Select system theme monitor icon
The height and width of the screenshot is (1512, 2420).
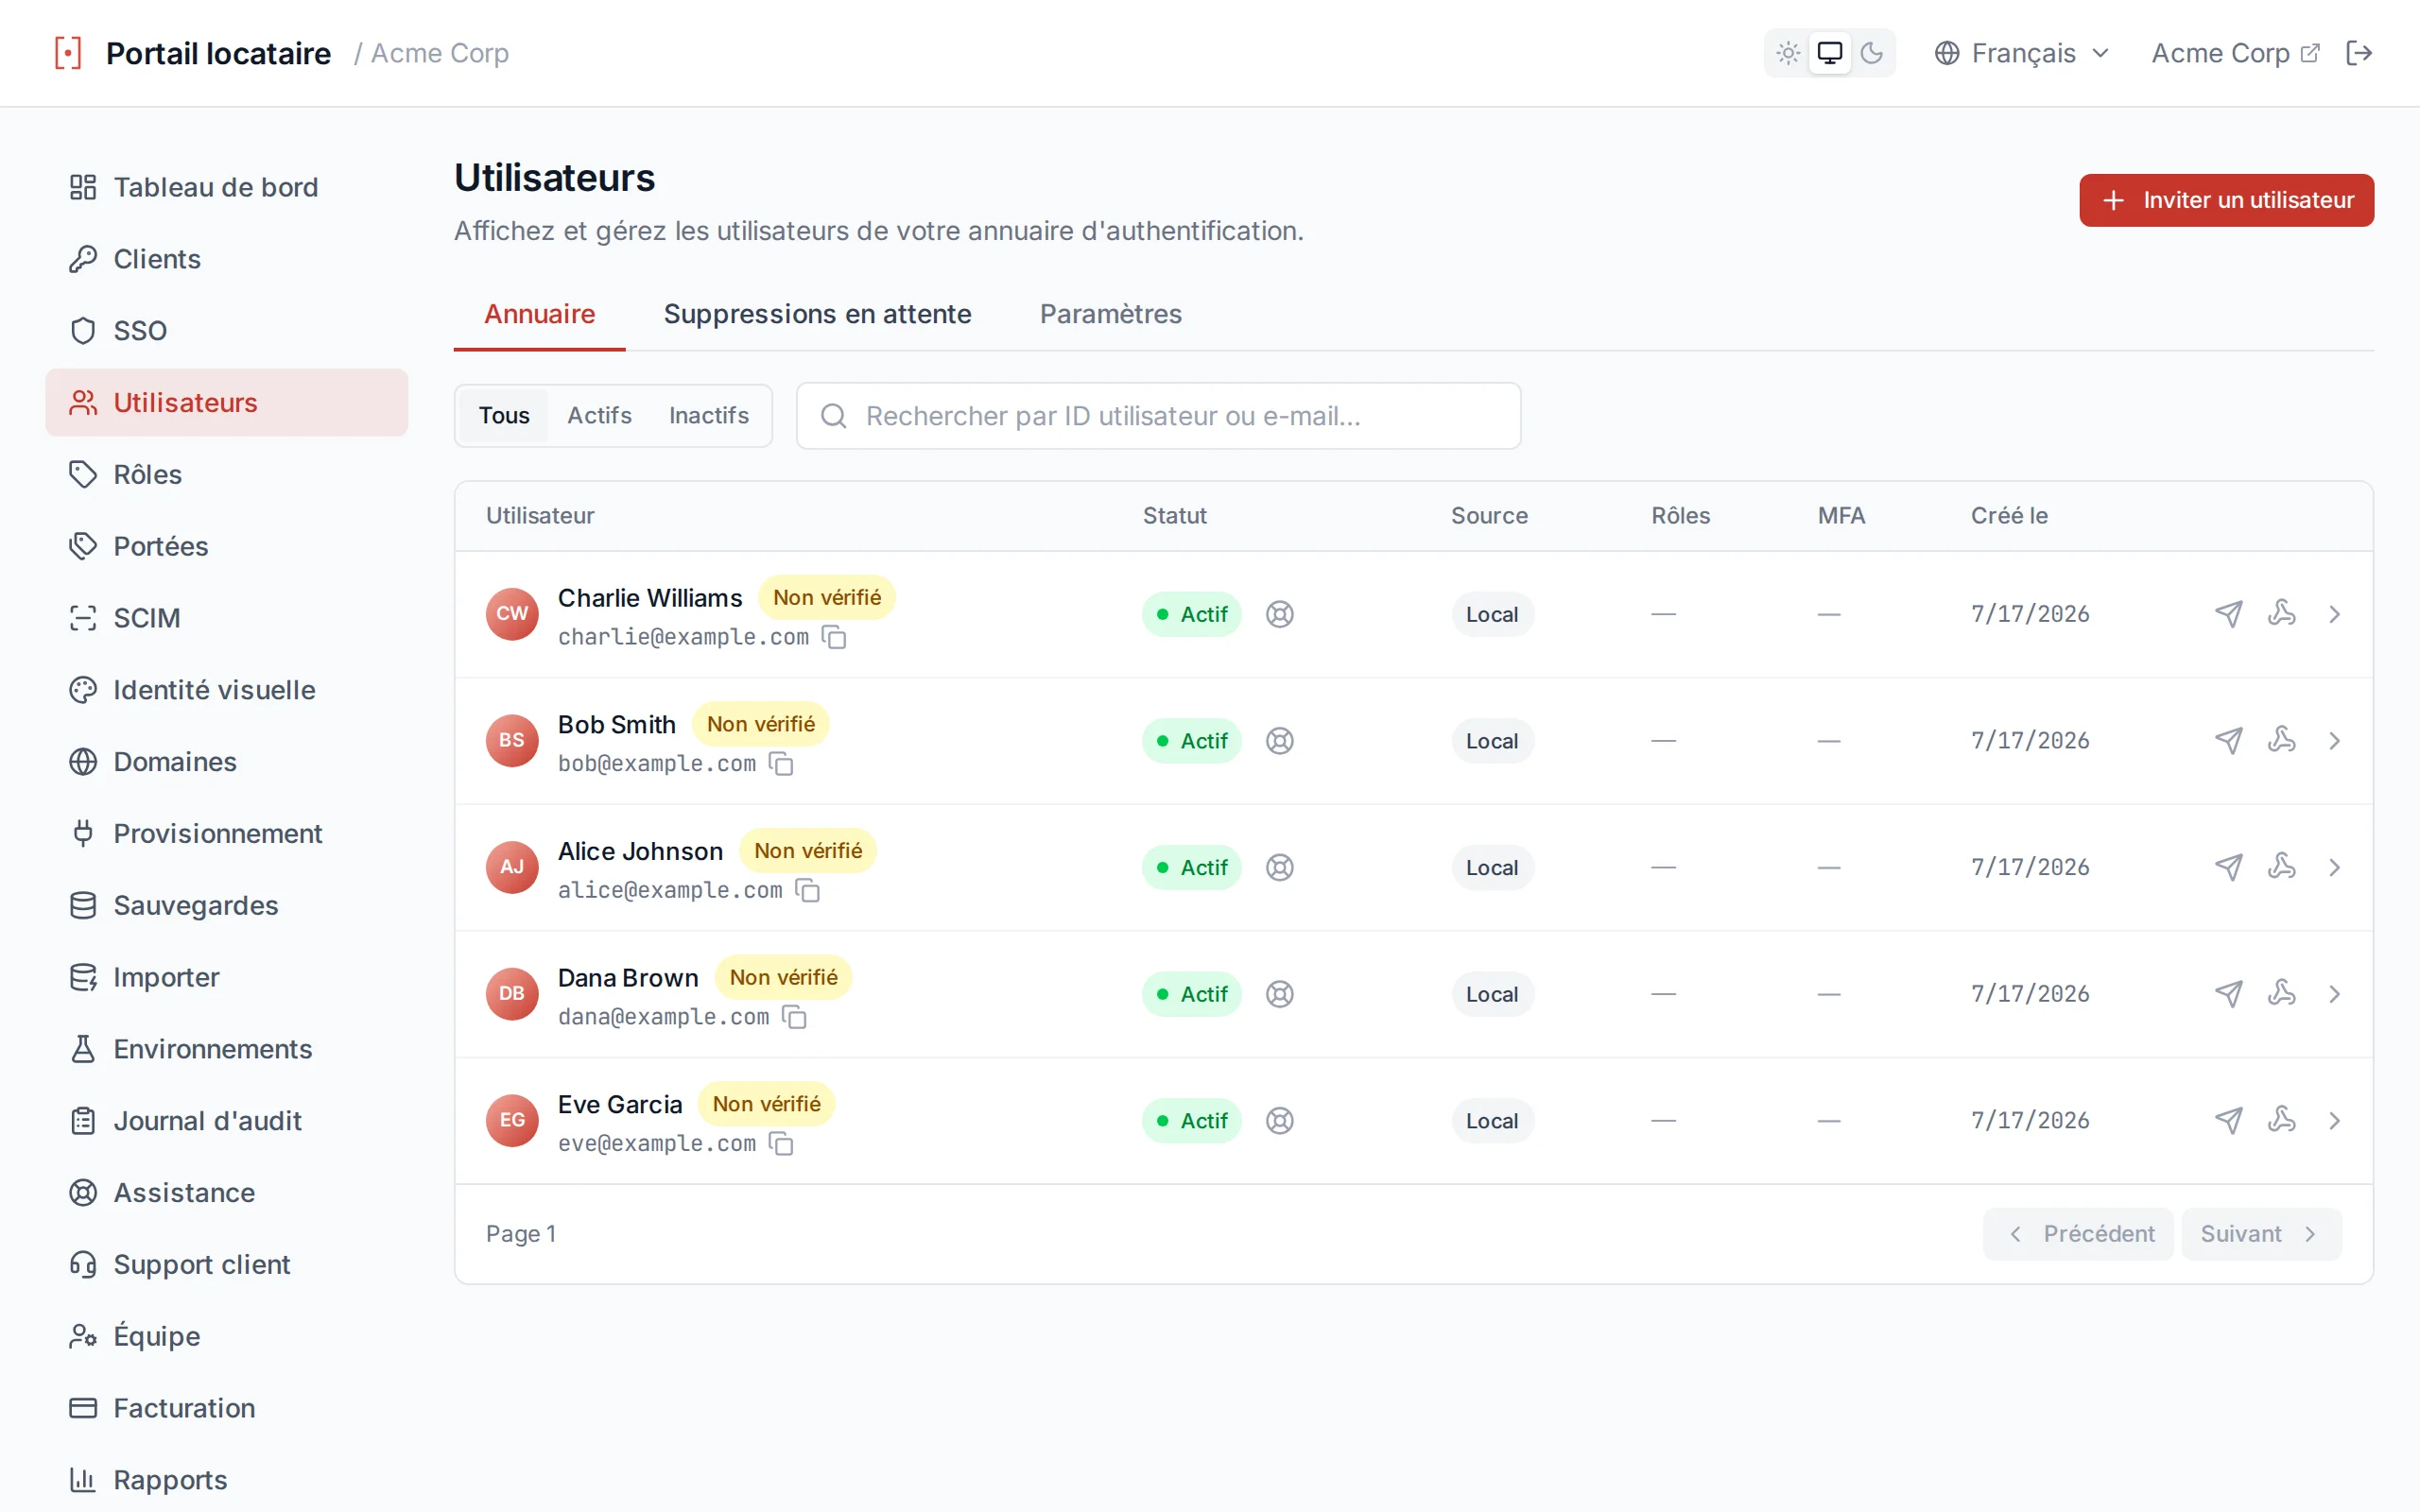(1829, 53)
